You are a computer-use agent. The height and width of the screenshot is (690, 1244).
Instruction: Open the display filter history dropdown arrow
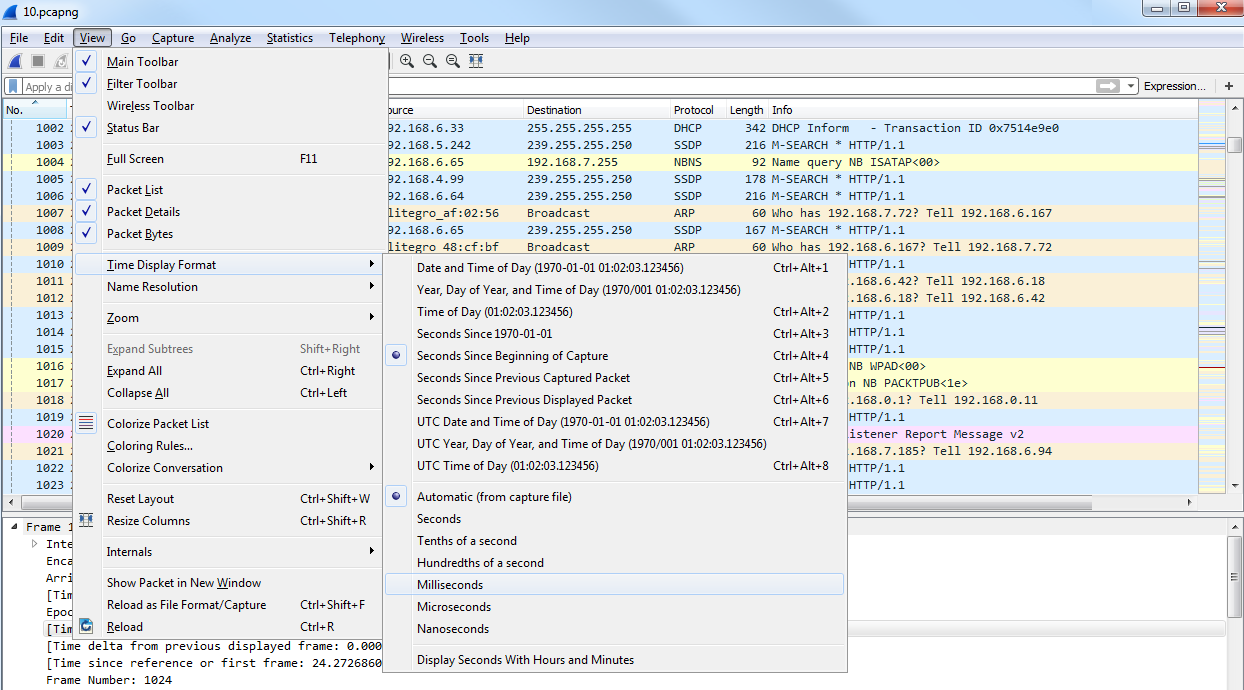coord(1130,87)
